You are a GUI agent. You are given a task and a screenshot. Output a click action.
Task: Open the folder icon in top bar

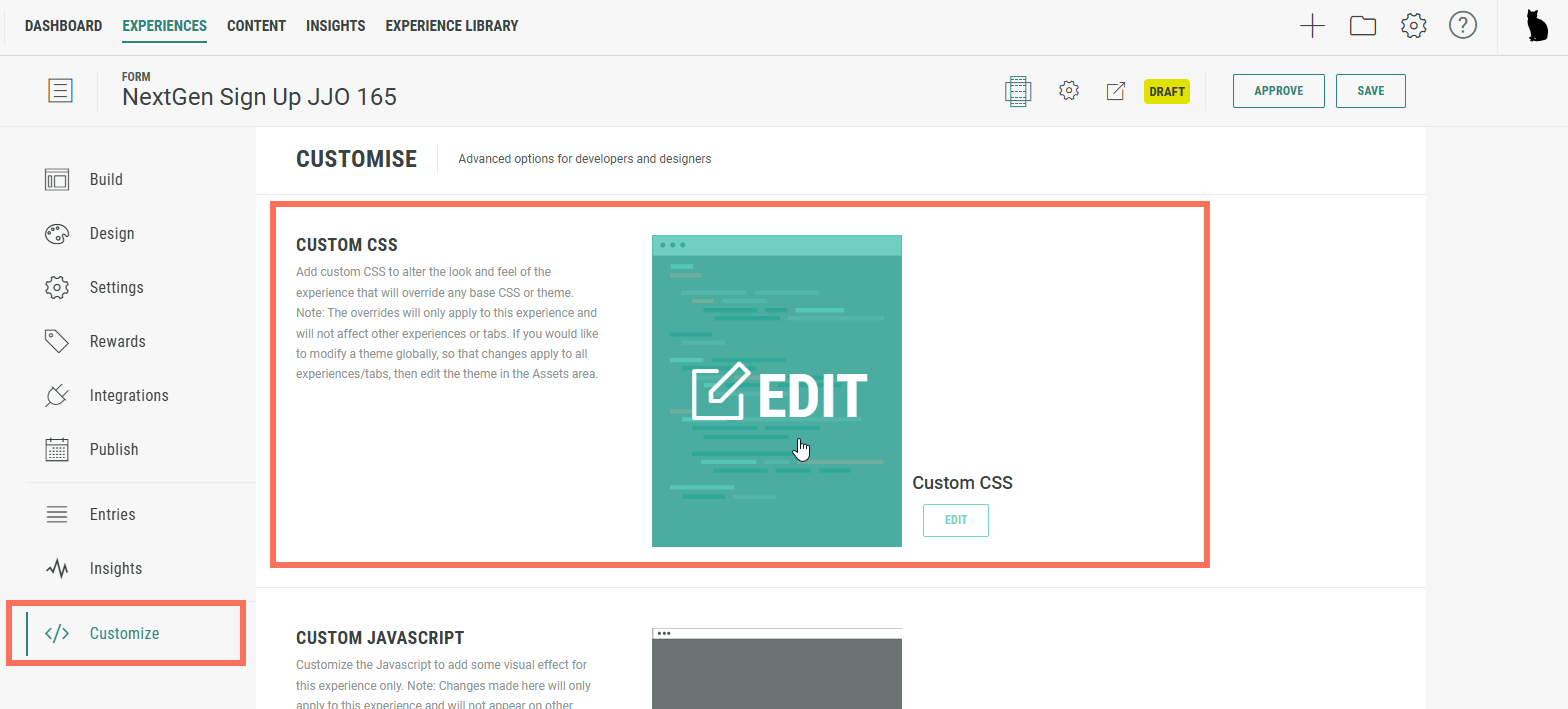[x=1363, y=27]
